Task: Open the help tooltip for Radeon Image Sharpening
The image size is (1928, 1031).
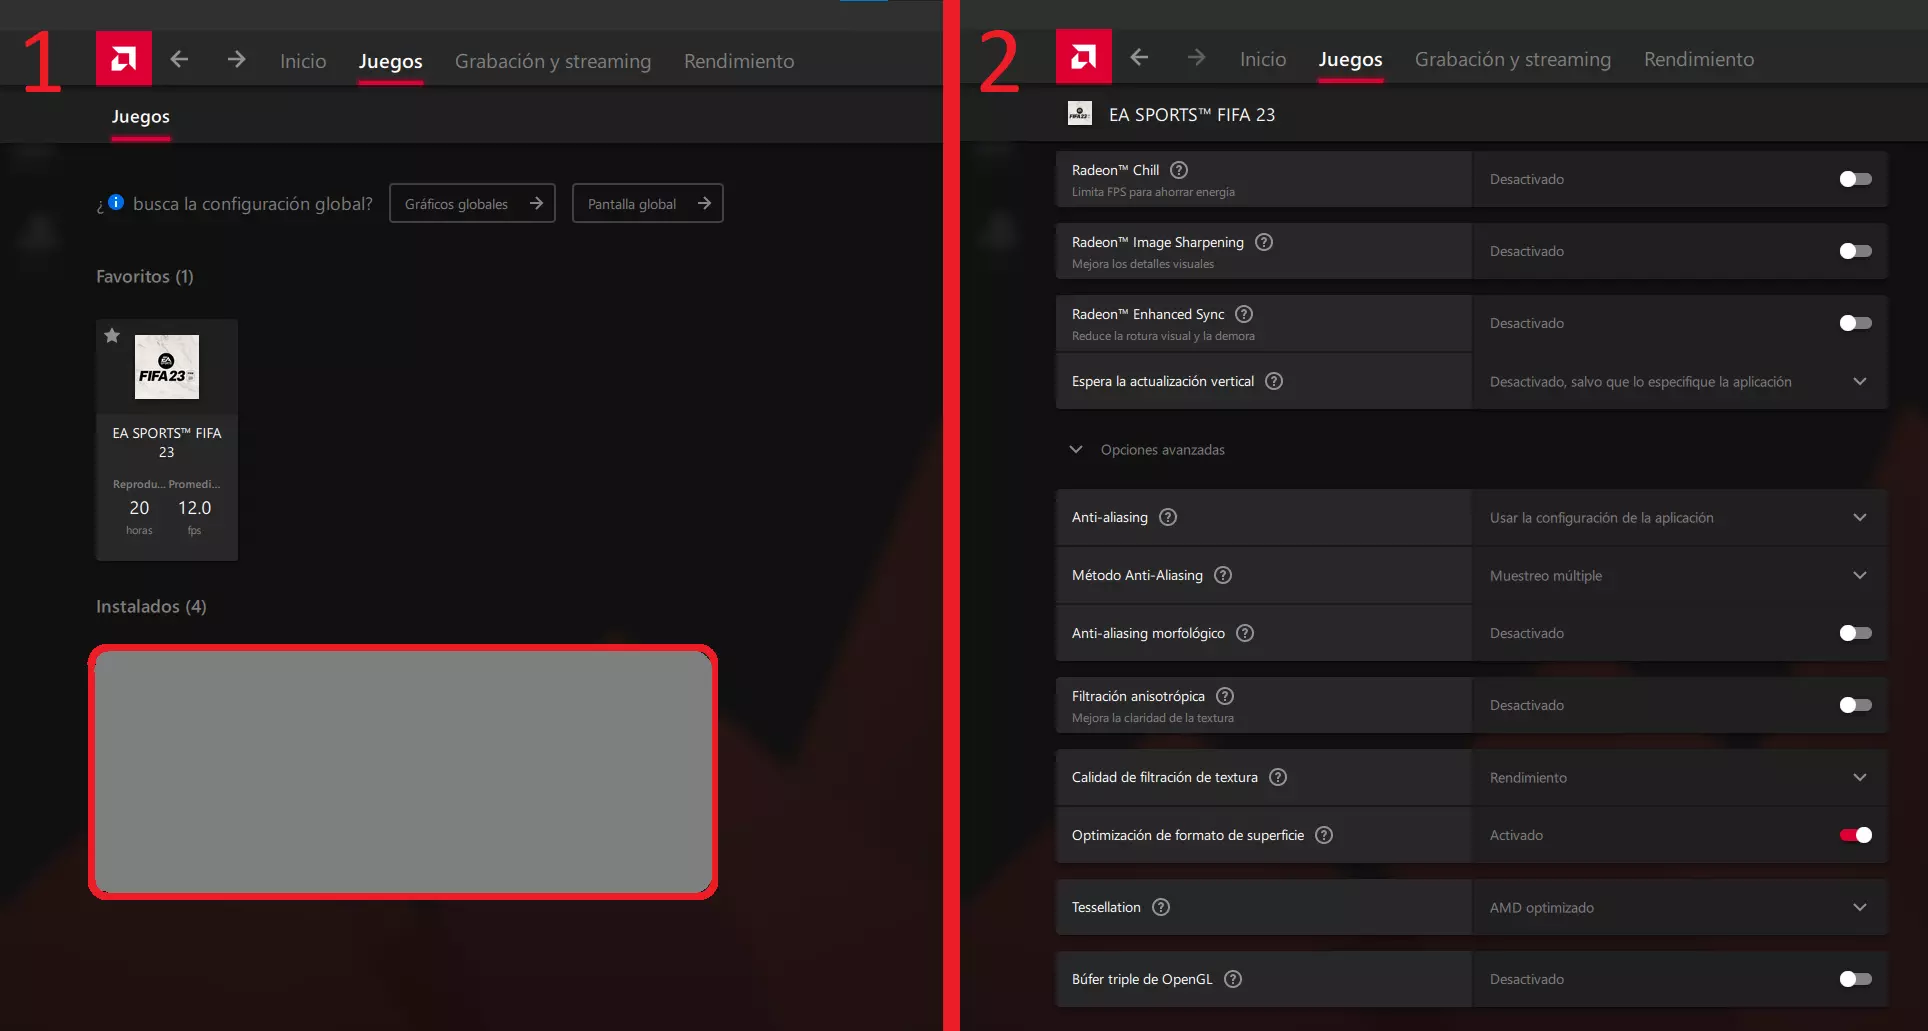Action: pyautogui.click(x=1264, y=242)
